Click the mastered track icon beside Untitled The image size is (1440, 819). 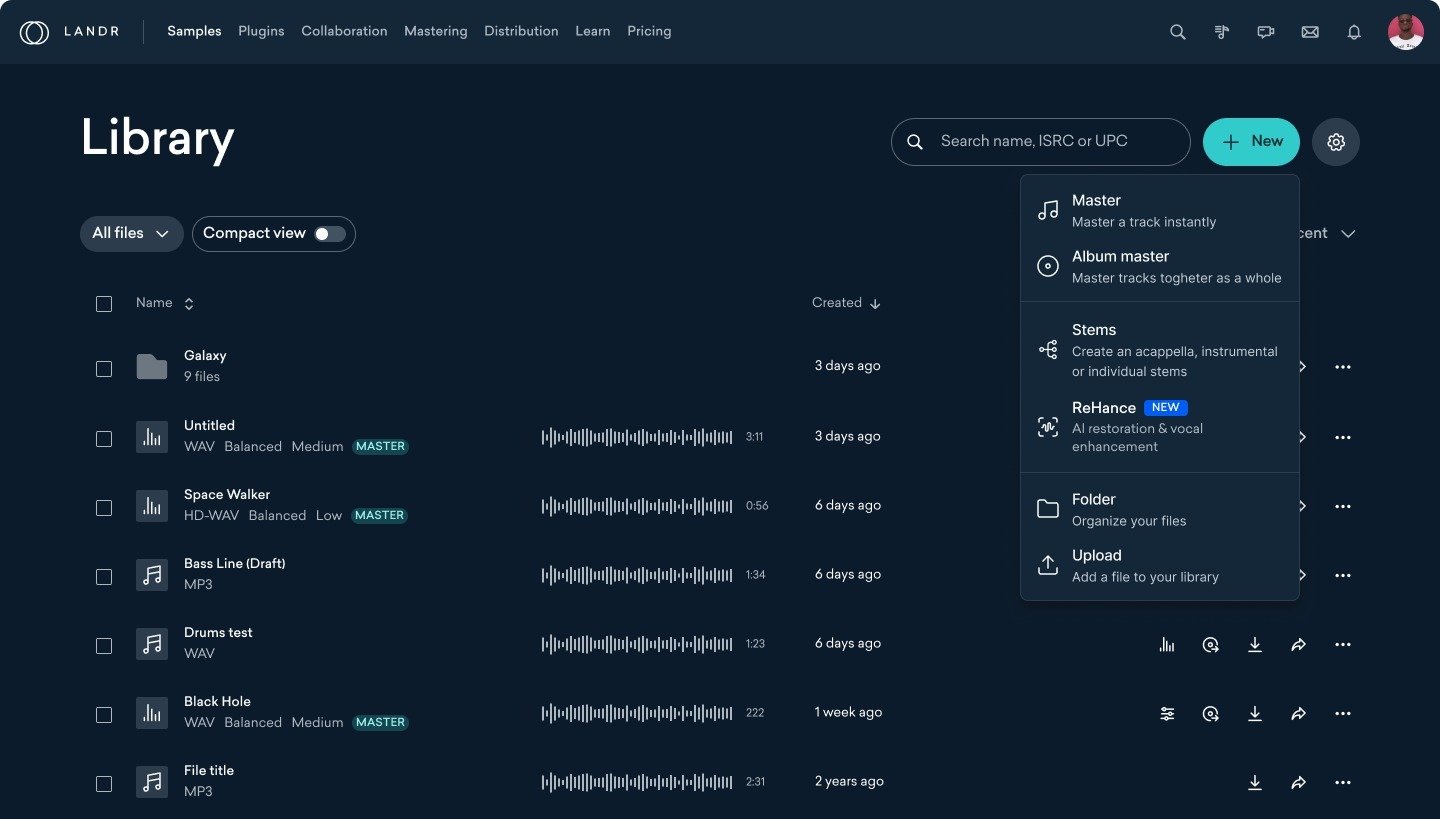[152, 437]
